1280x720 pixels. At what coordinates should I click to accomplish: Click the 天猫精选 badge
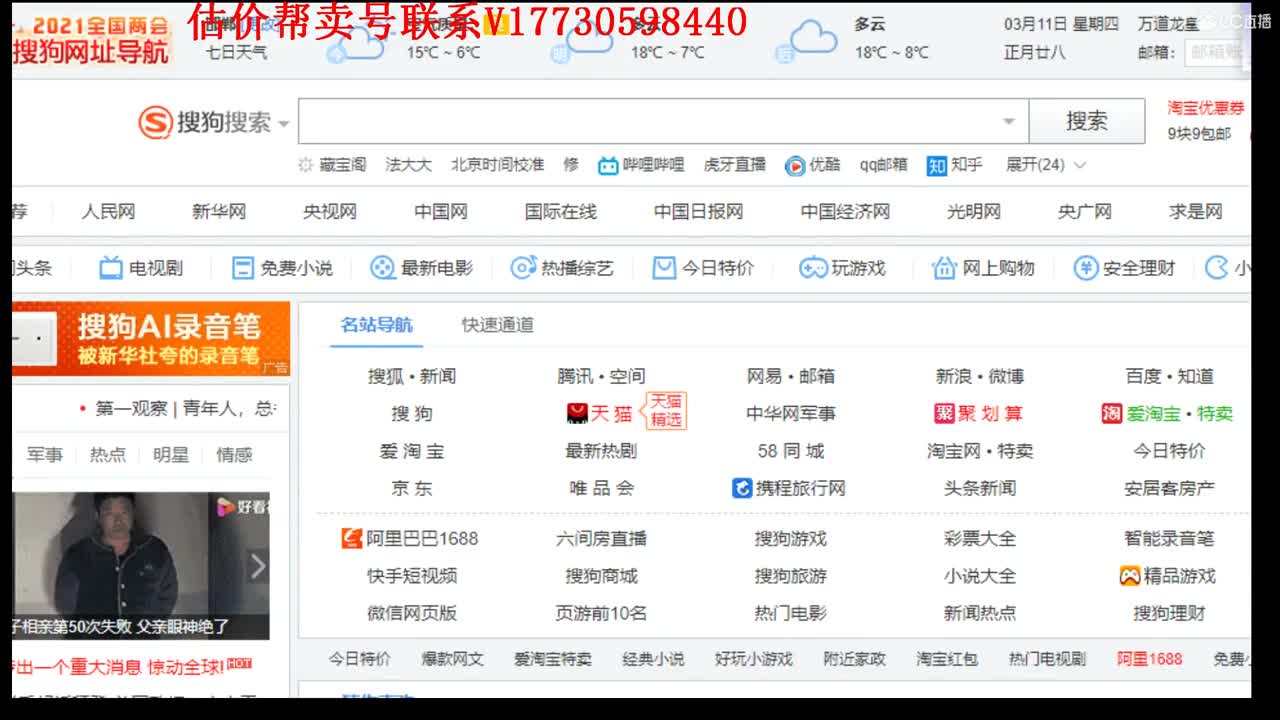pos(666,410)
